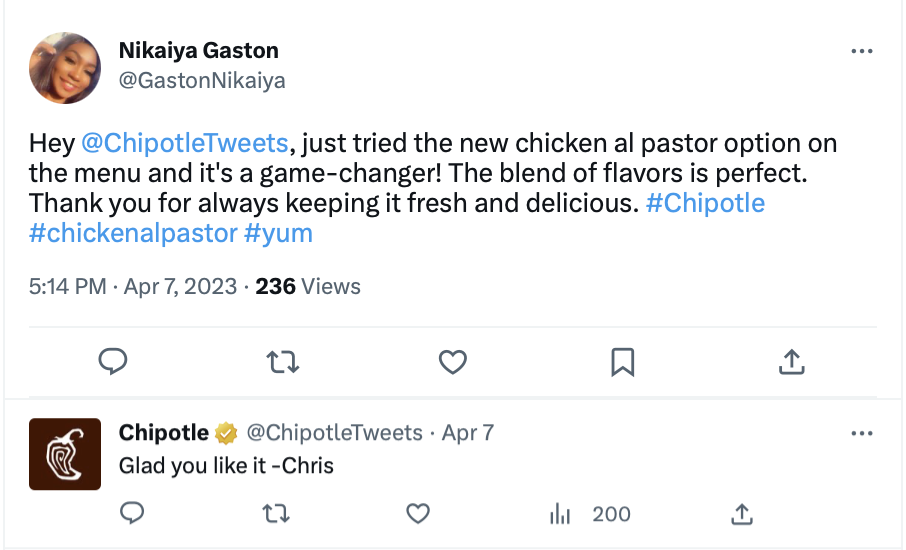Image resolution: width=906 pixels, height=550 pixels.
Task: Click the @ChipotleTweets mention in tweet text
Action: [x=183, y=144]
